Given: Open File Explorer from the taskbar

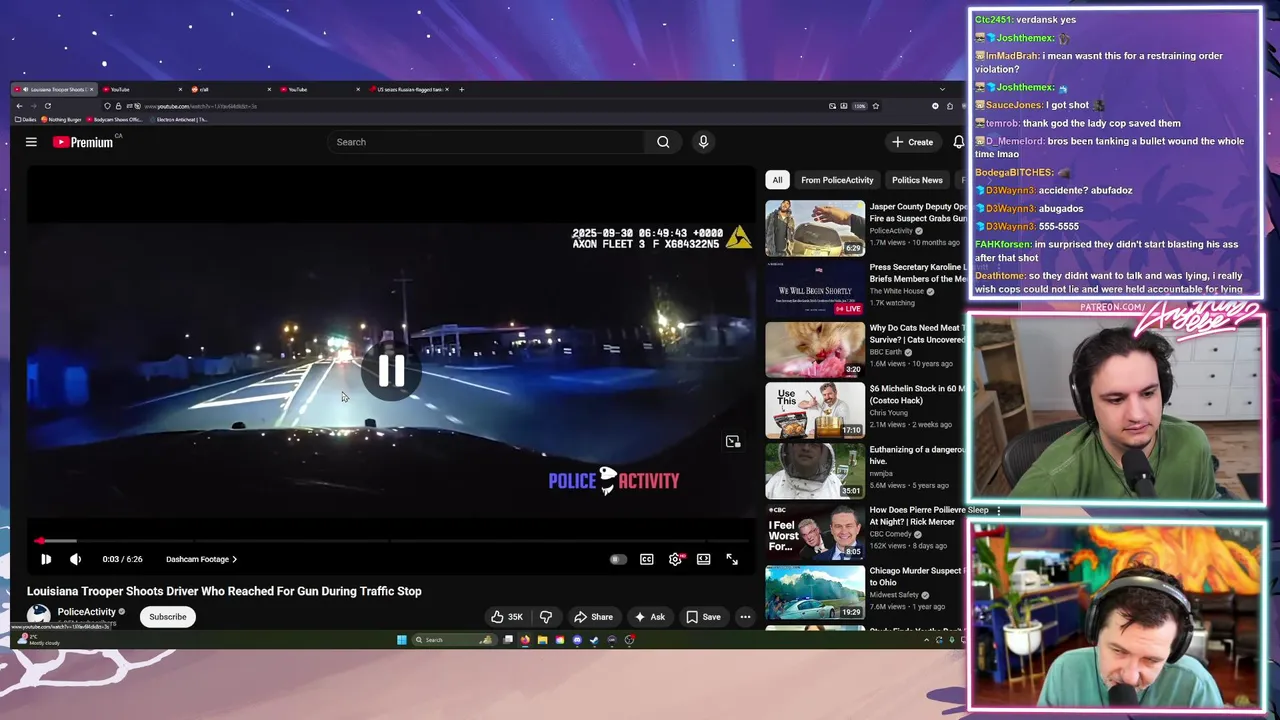Looking at the screenshot, I should tap(542, 640).
